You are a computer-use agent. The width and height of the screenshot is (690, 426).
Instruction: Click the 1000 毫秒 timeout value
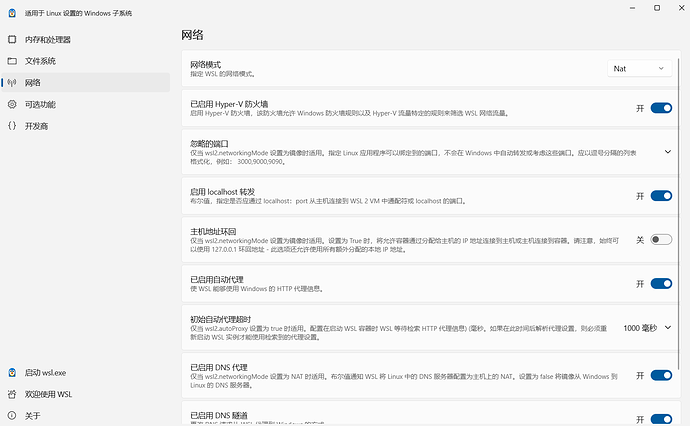(640, 328)
